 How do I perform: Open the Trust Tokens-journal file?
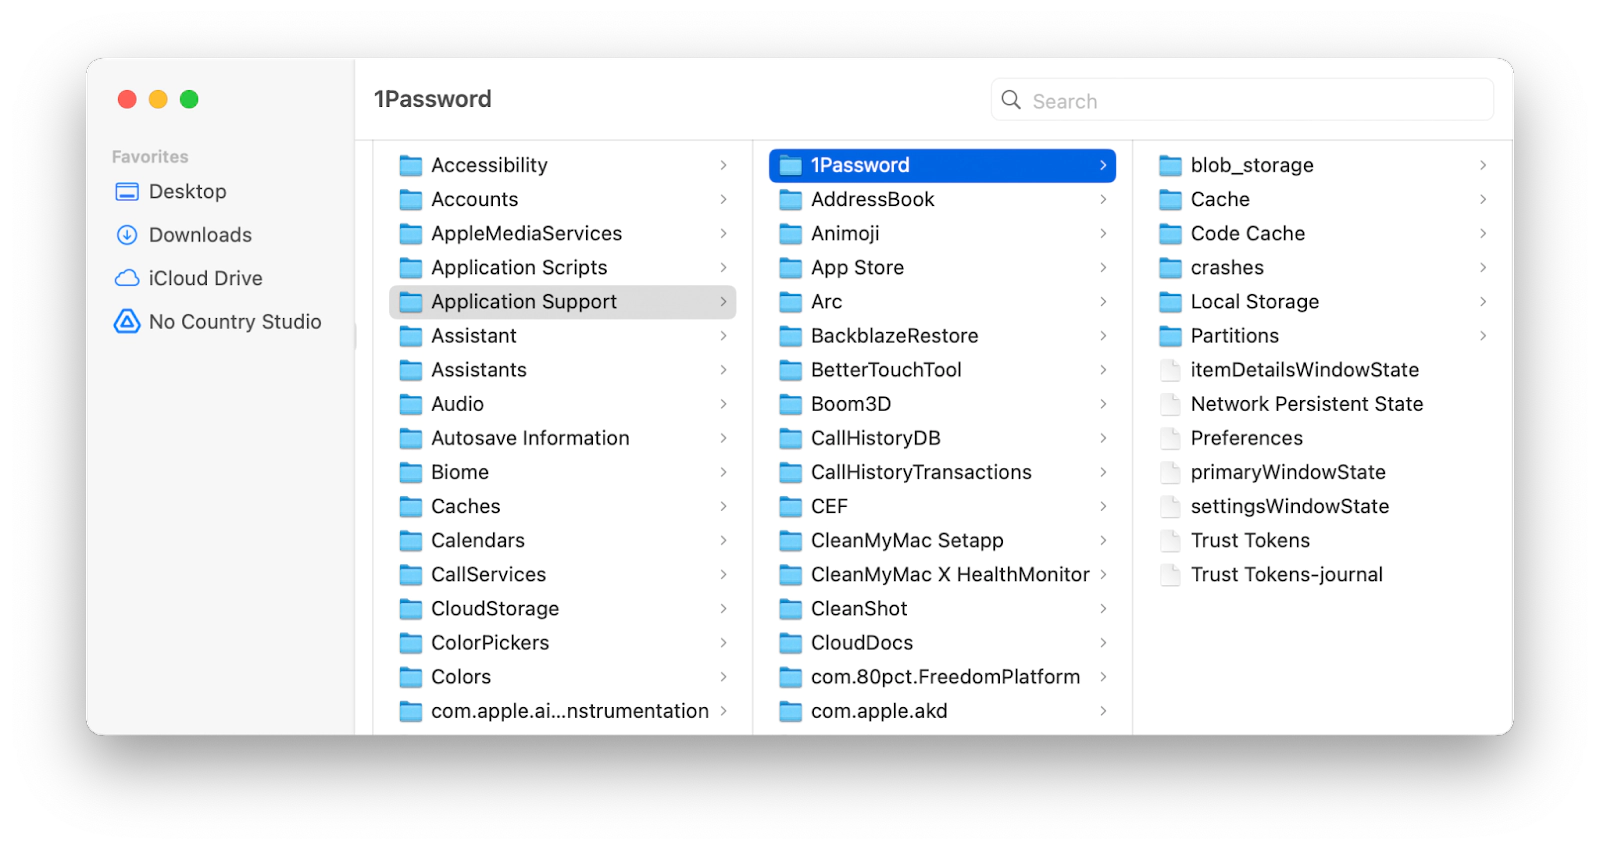(1286, 575)
